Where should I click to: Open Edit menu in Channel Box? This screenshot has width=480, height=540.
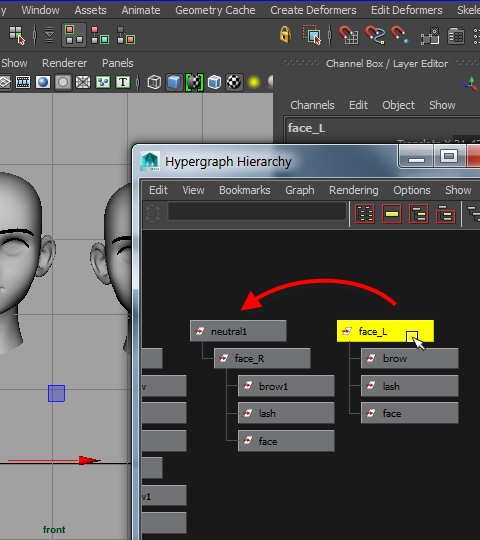pos(358,105)
